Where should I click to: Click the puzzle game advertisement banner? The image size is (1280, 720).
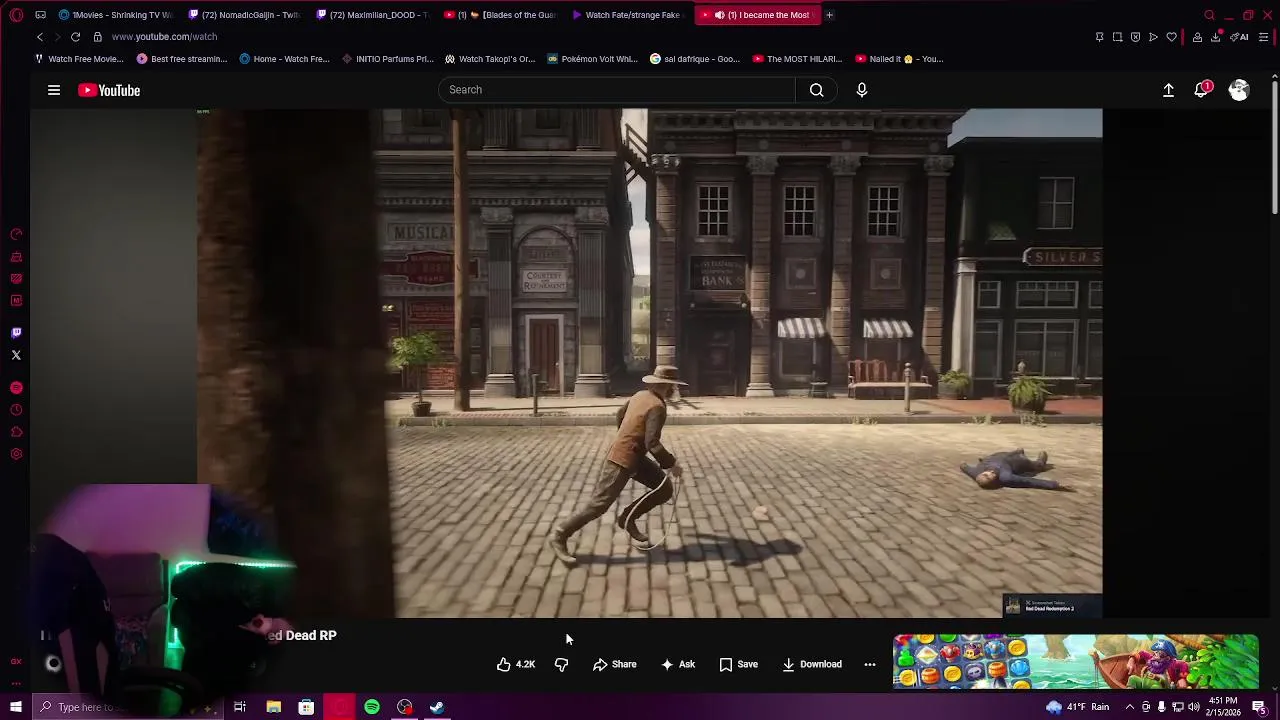pos(1076,662)
